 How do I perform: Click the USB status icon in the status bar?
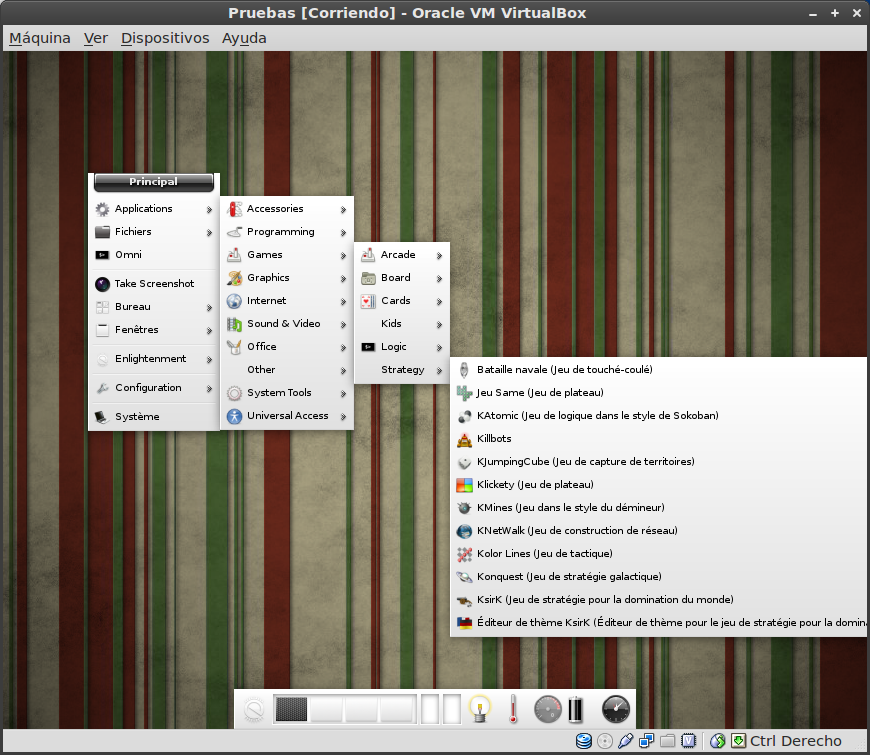(625, 741)
